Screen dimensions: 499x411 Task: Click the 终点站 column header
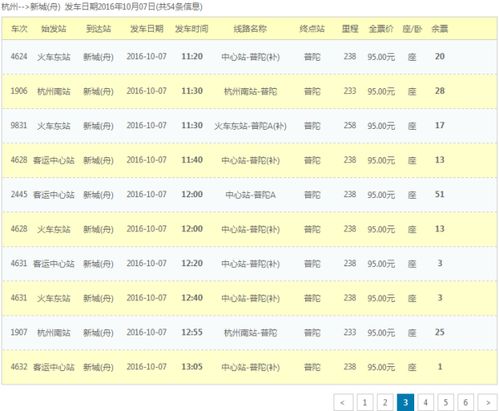[312, 29]
